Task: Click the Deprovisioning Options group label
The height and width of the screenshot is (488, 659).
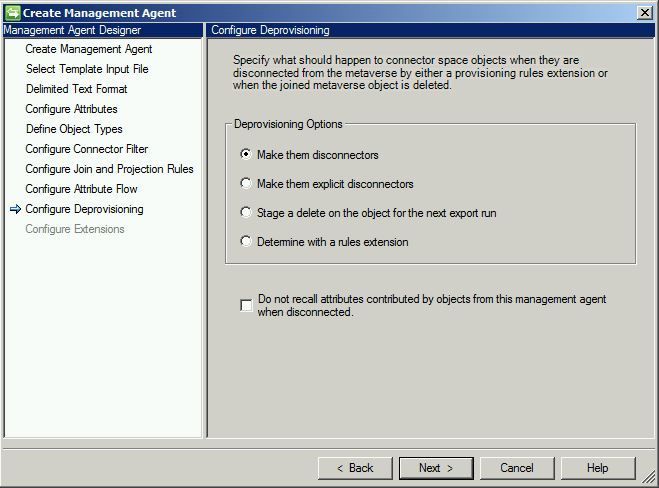Action: click(x=288, y=124)
